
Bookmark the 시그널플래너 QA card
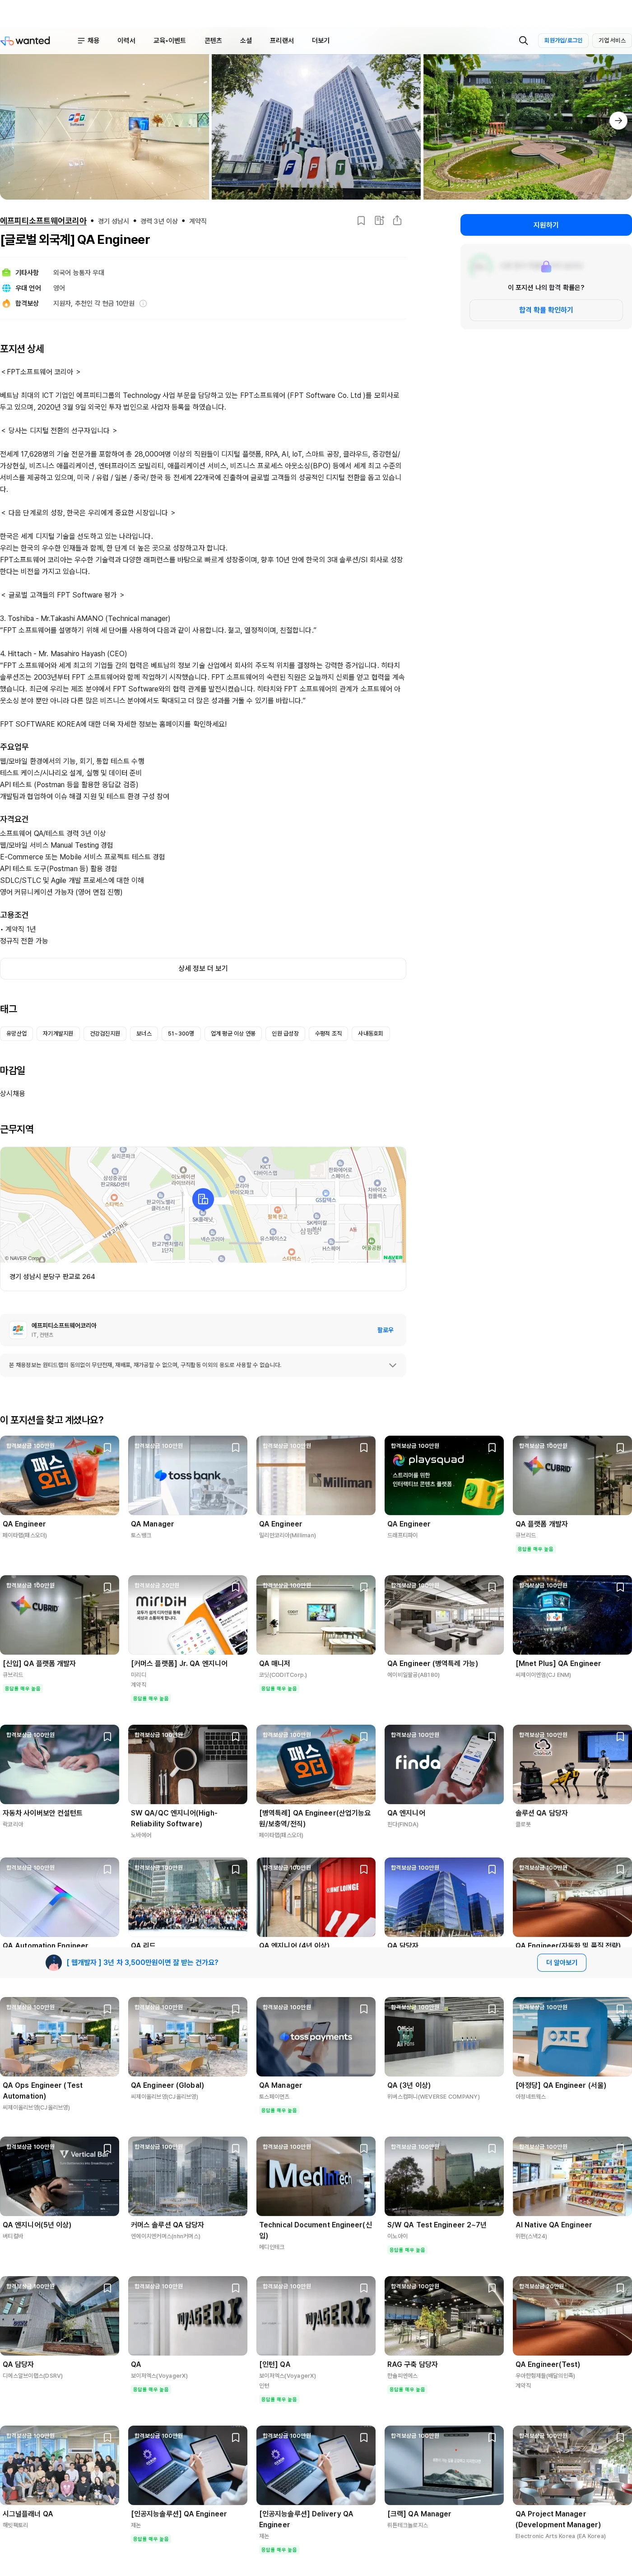[x=107, y=2437]
